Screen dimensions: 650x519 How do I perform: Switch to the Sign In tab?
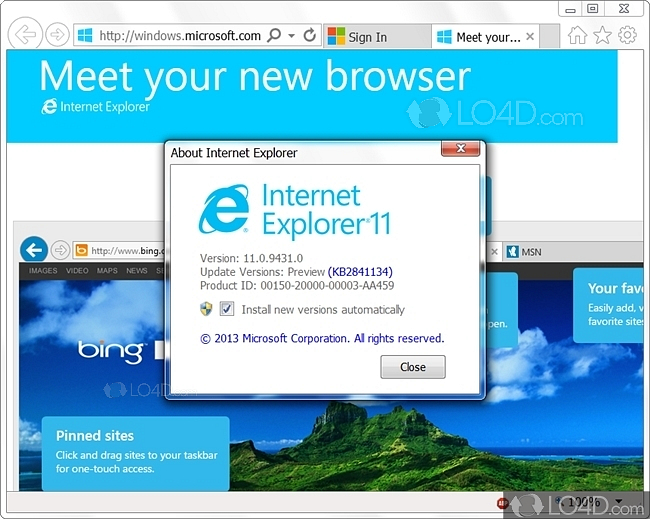[x=376, y=36]
